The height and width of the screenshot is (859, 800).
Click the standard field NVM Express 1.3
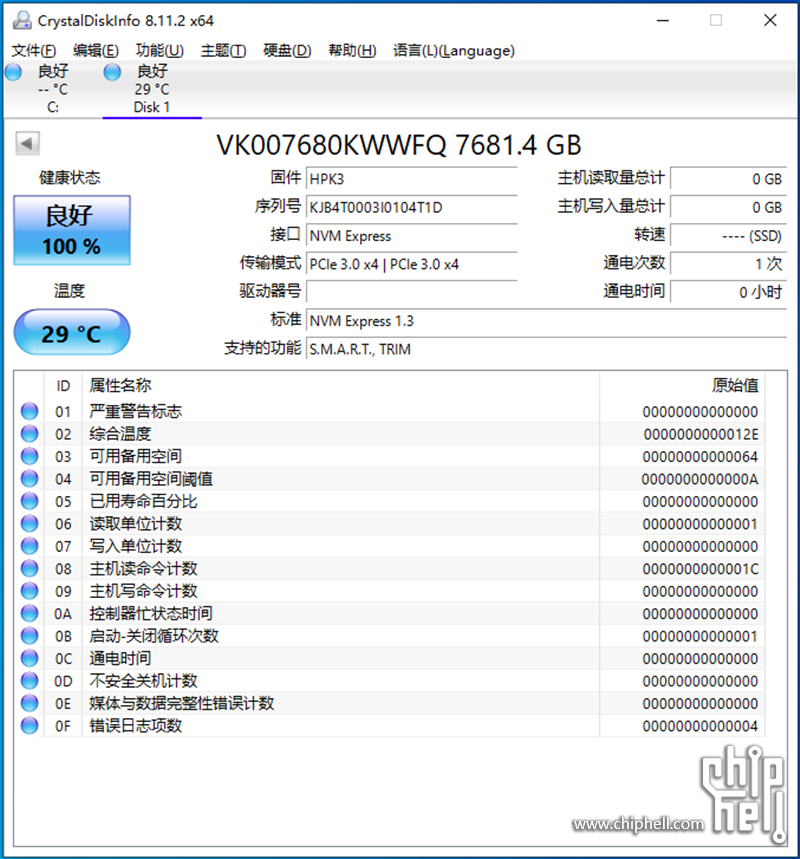pyautogui.click(x=546, y=321)
